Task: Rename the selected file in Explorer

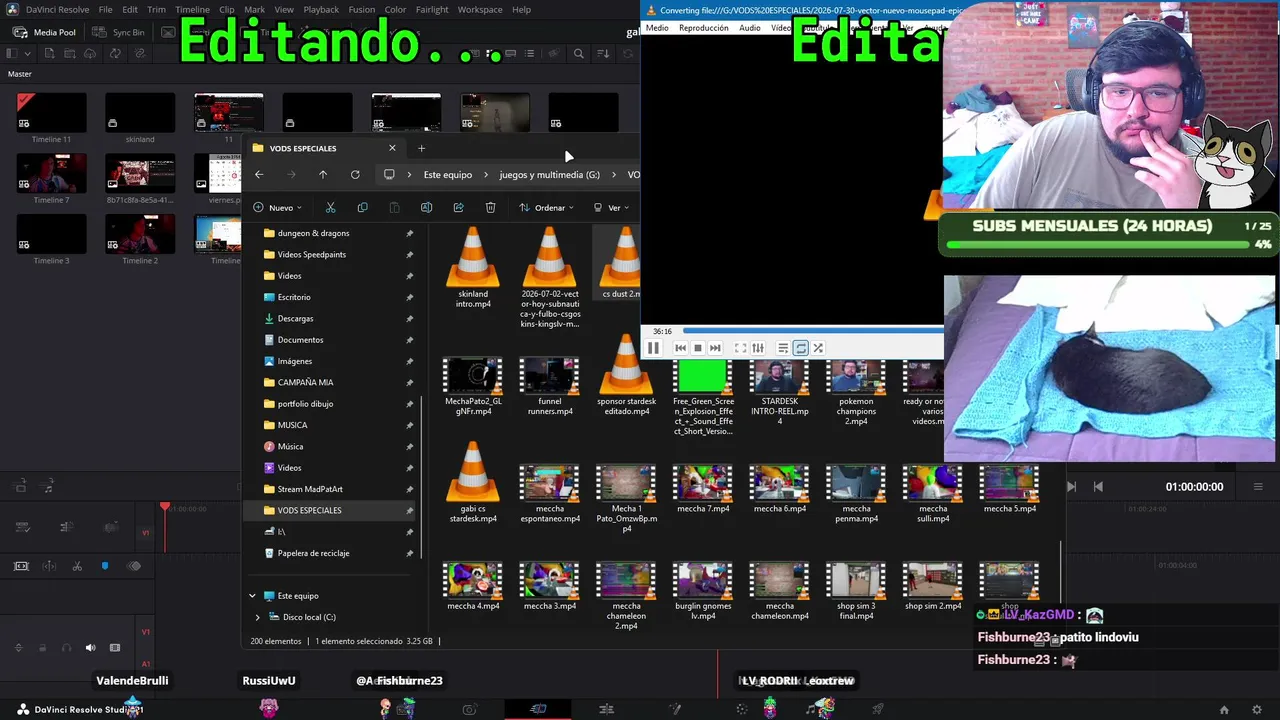Action: click(426, 208)
